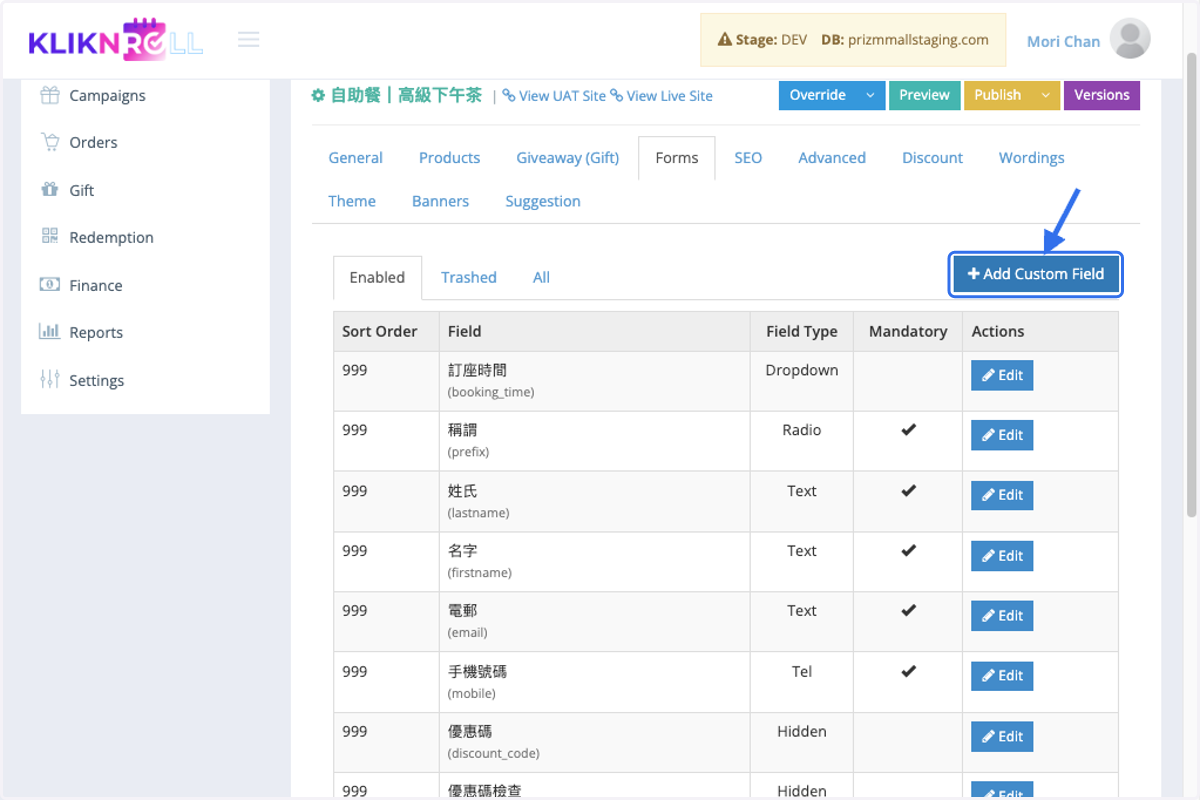The image size is (1200, 800).
Task: Click the Settings sliders icon
Action: (x=50, y=379)
